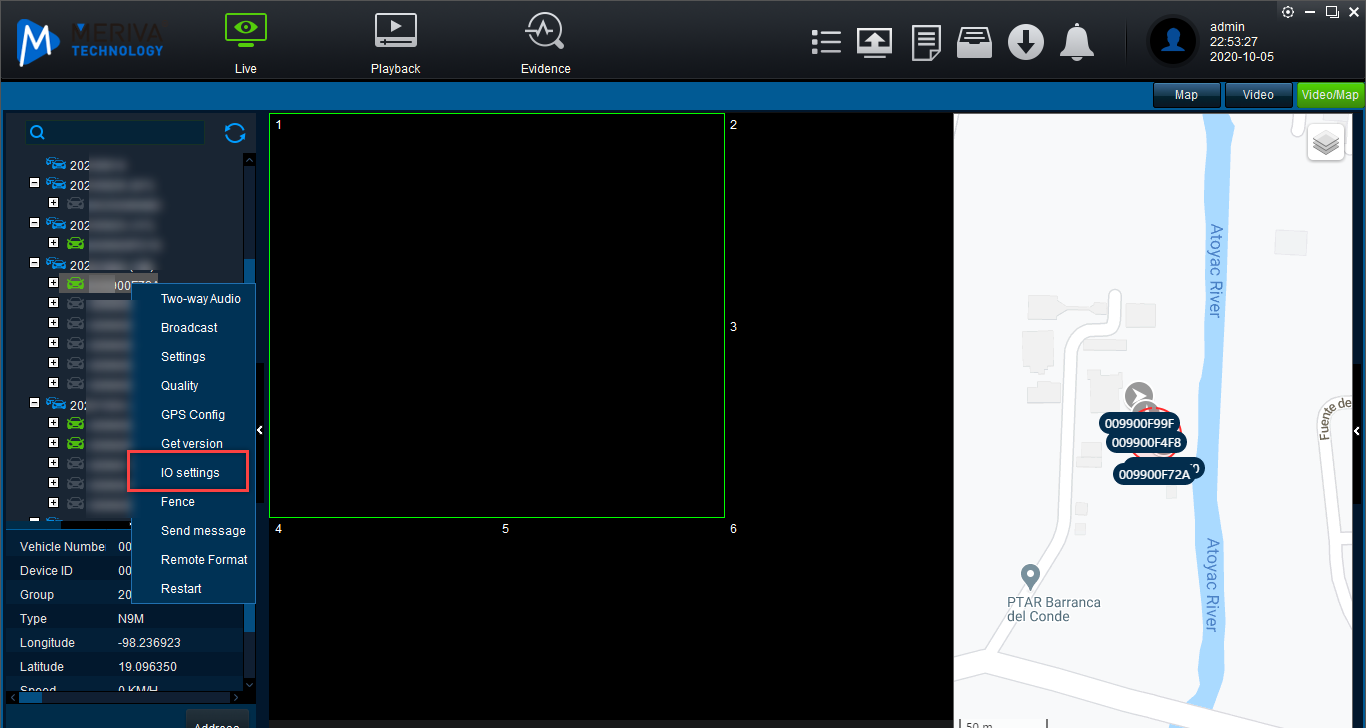The image size is (1366, 728).
Task: Select the Video/Map combined view
Action: [x=1329, y=95]
